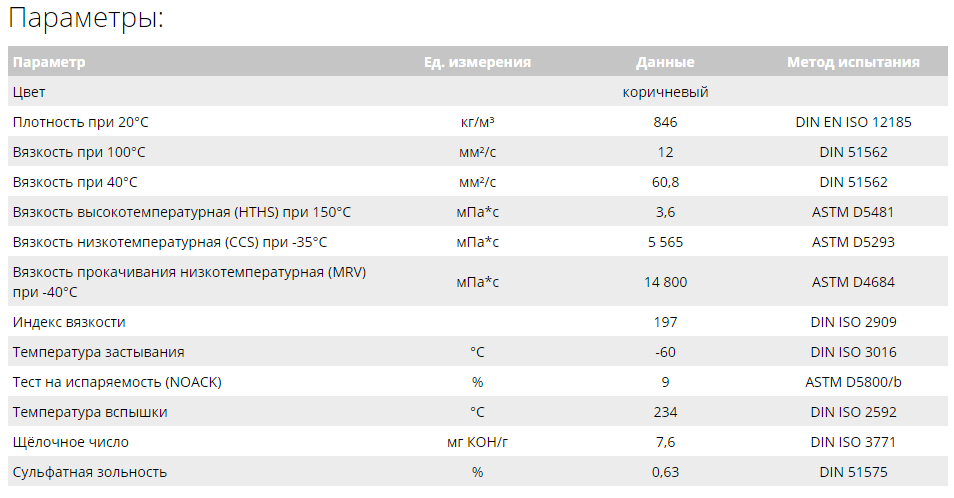Click the "Параметр" column header
The image size is (954, 498).
coord(49,62)
